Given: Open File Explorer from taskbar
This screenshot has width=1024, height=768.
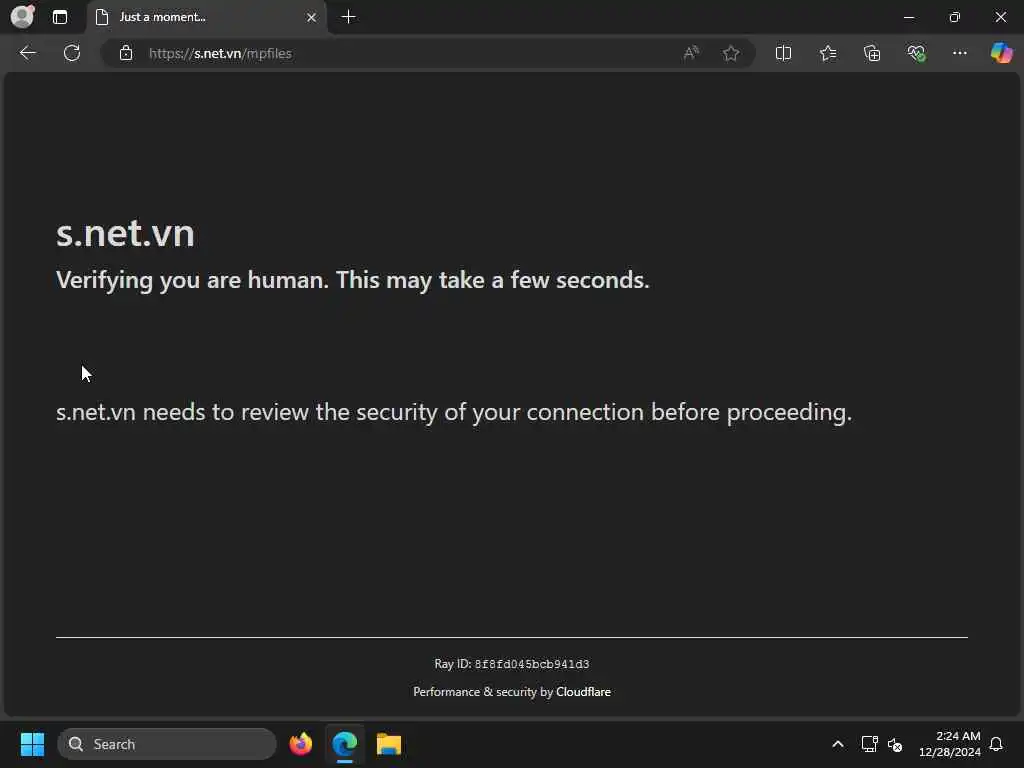Looking at the screenshot, I should click(x=389, y=744).
